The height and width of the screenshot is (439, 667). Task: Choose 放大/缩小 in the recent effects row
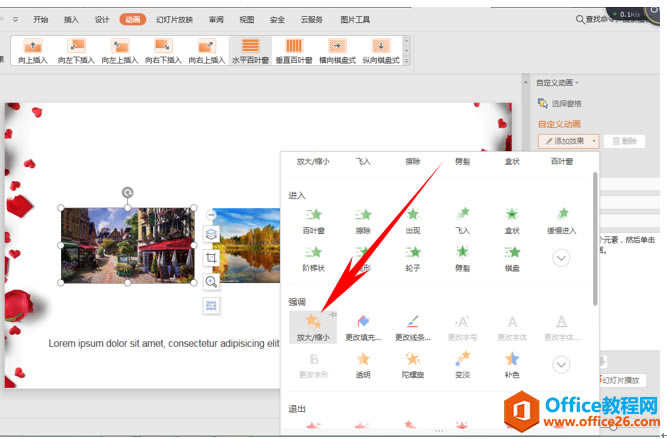click(x=313, y=162)
